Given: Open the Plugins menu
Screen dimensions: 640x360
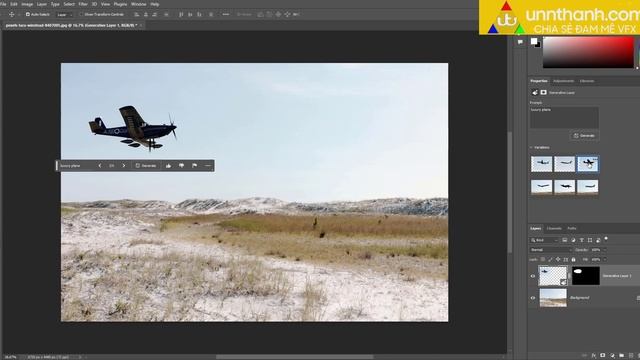Looking at the screenshot, I should pos(120,4).
